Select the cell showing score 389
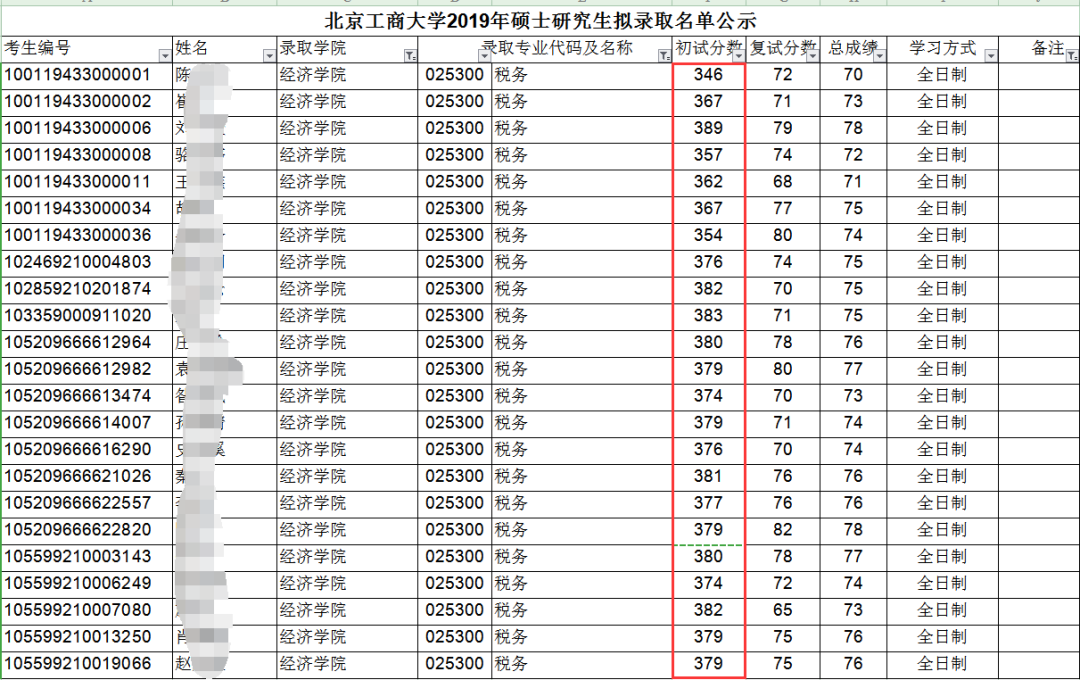This screenshot has height=680, width=1080. point(707,128)
